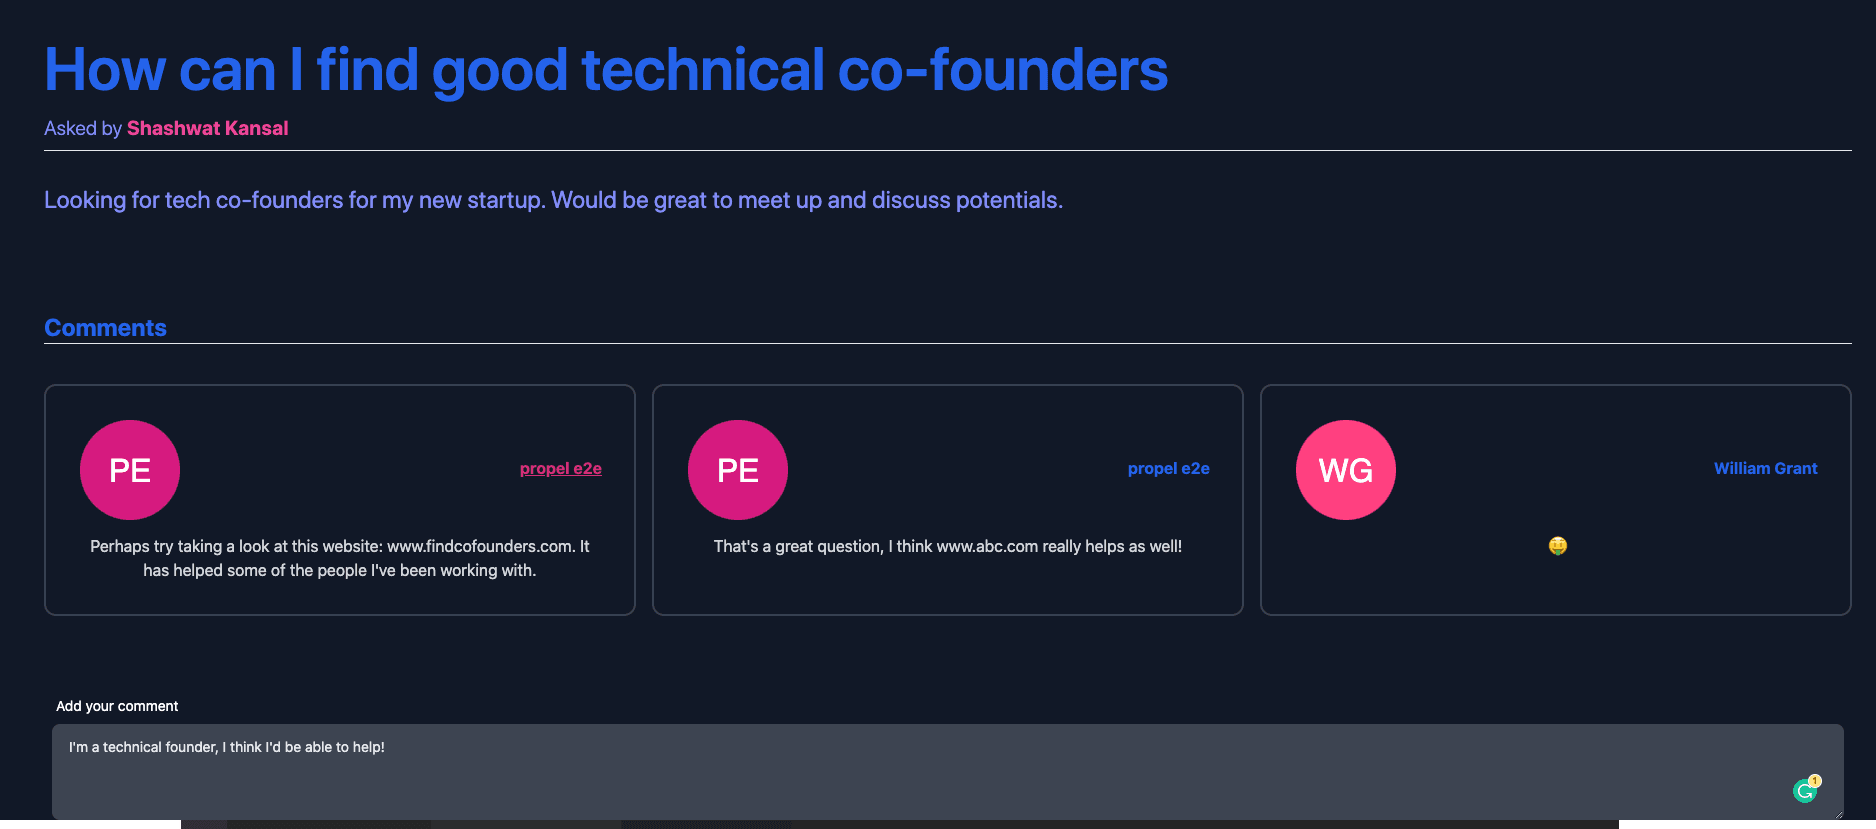Image resolution: width=1876 pixels, height=829 pixels.
Task: Click the Grammarly icon in the comment box
Action: (1804, 792)
